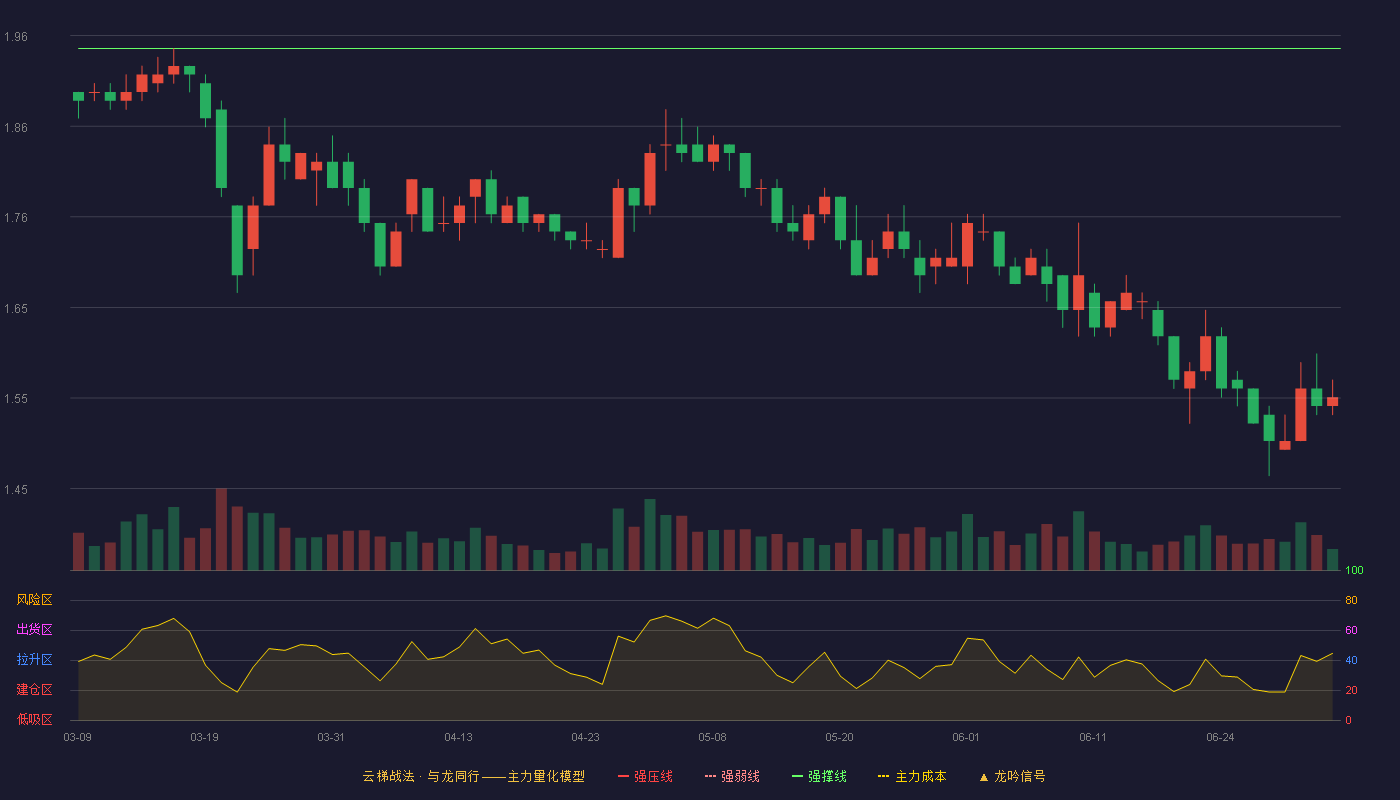Click the 03-09 date label
Screen dimensions: 1400x800
78,737
